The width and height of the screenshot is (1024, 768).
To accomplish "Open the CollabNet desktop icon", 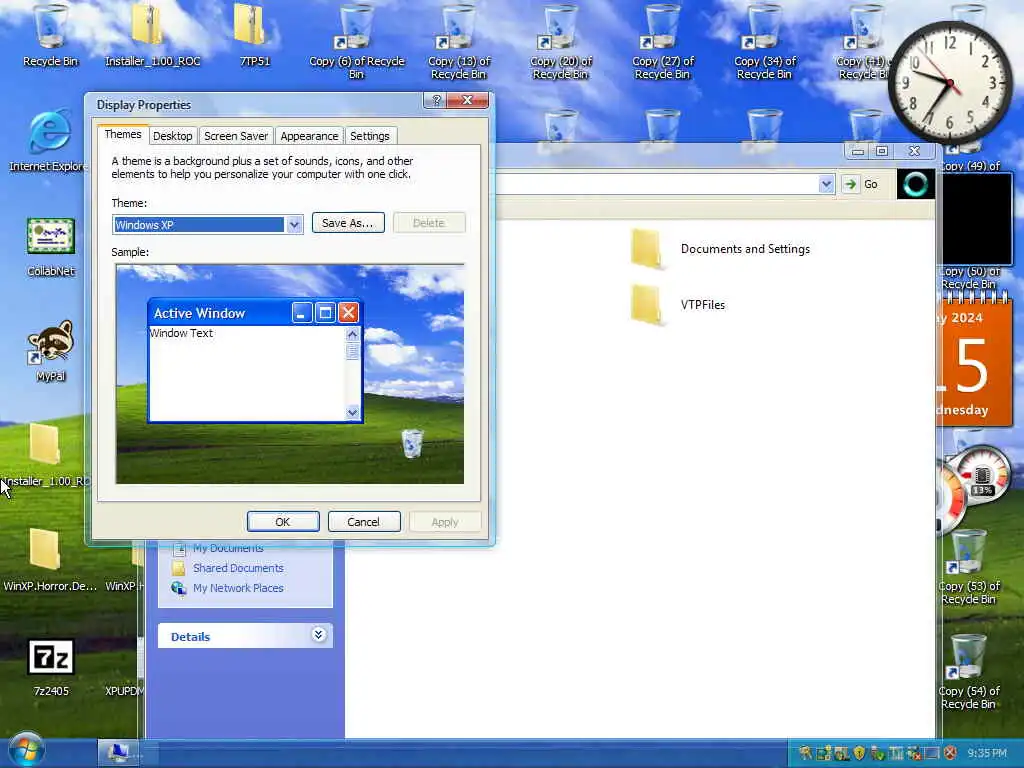I will pos(51,247).
